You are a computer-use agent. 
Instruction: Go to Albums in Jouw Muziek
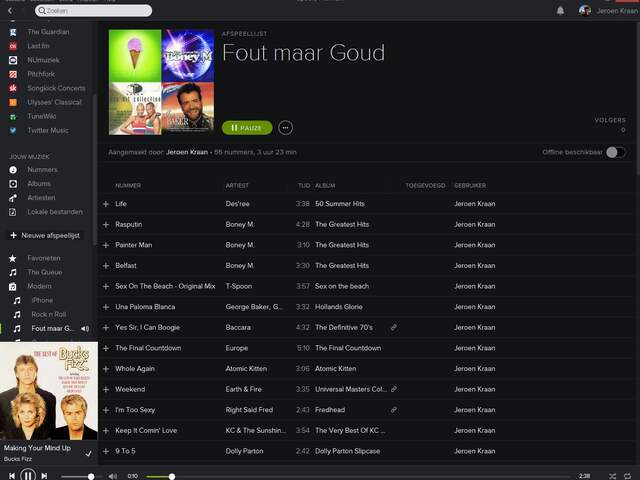39,184
